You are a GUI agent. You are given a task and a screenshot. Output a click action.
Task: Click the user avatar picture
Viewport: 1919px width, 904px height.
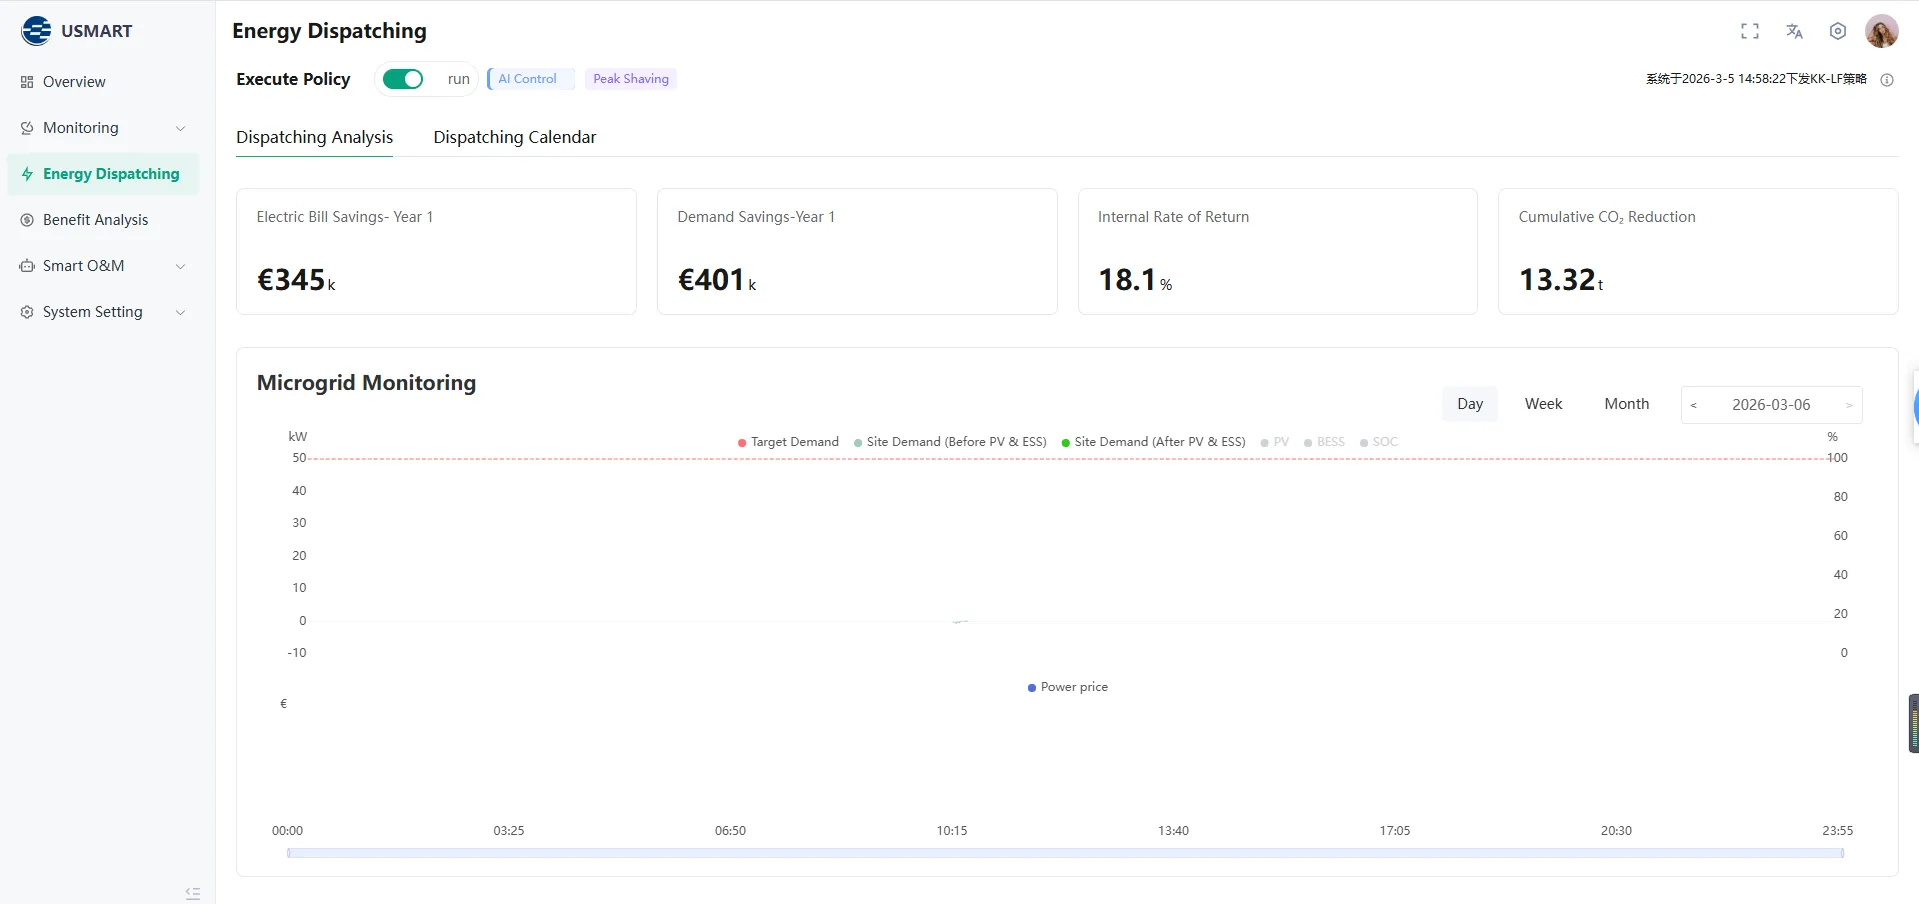(x=1881, y=31)
